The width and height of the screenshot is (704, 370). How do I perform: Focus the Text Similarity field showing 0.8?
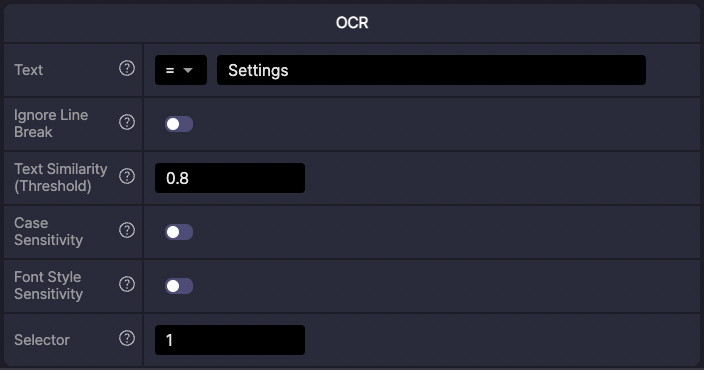point(230,178)
